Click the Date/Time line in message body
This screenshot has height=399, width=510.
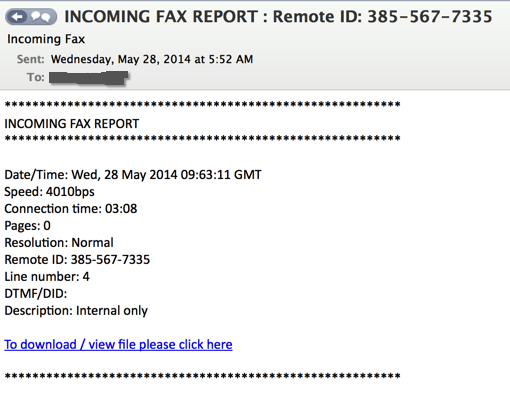133,175
